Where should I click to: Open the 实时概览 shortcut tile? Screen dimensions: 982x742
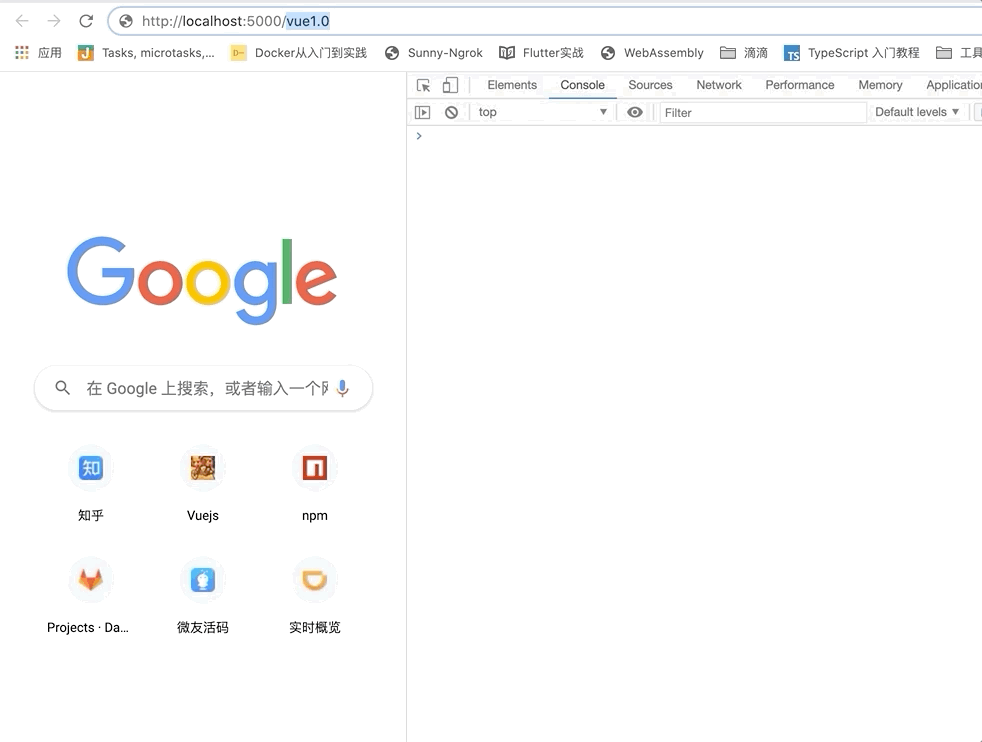(314, 595)
